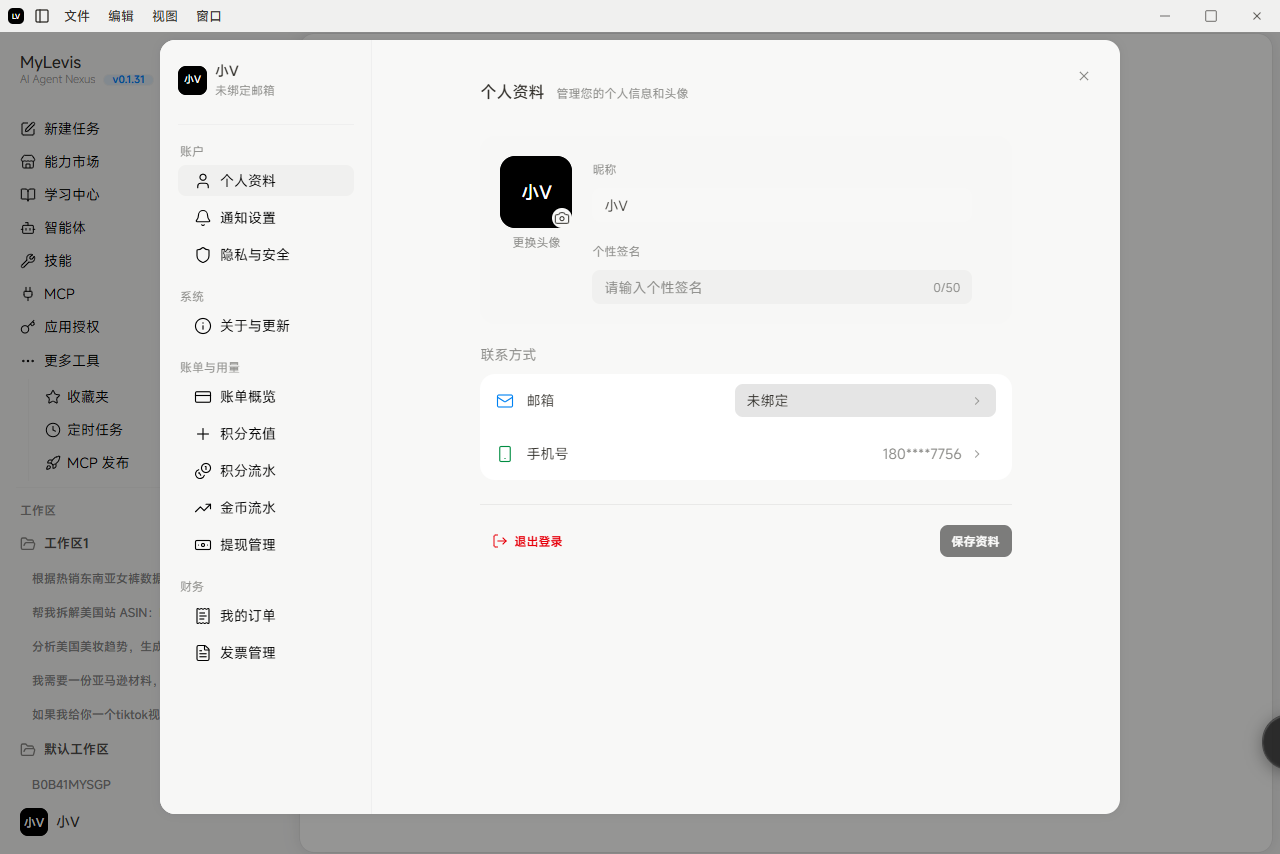Image resolution: width=1280 pixels, height=854 pixels.
Task: Click the large 小V avatar image
Action: pos(536,192)
